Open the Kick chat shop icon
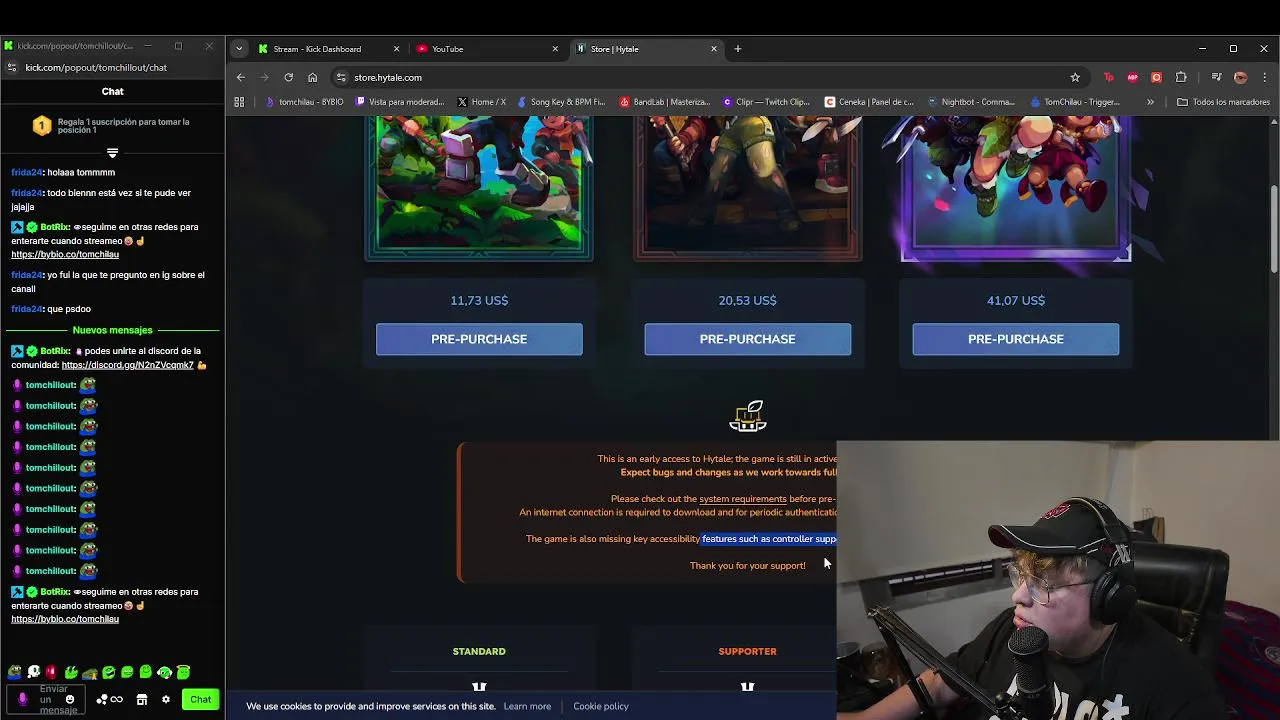This screenshot has height=720, width=1280. pyautogui.click(x=142, y=700)
